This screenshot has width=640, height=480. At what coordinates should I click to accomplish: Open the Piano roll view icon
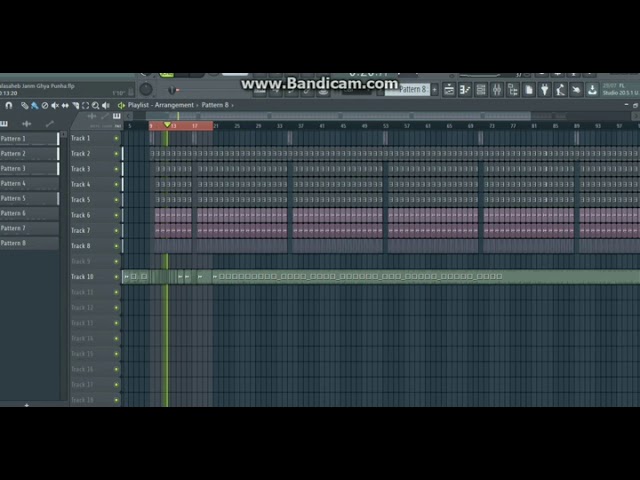coord(465,89)
